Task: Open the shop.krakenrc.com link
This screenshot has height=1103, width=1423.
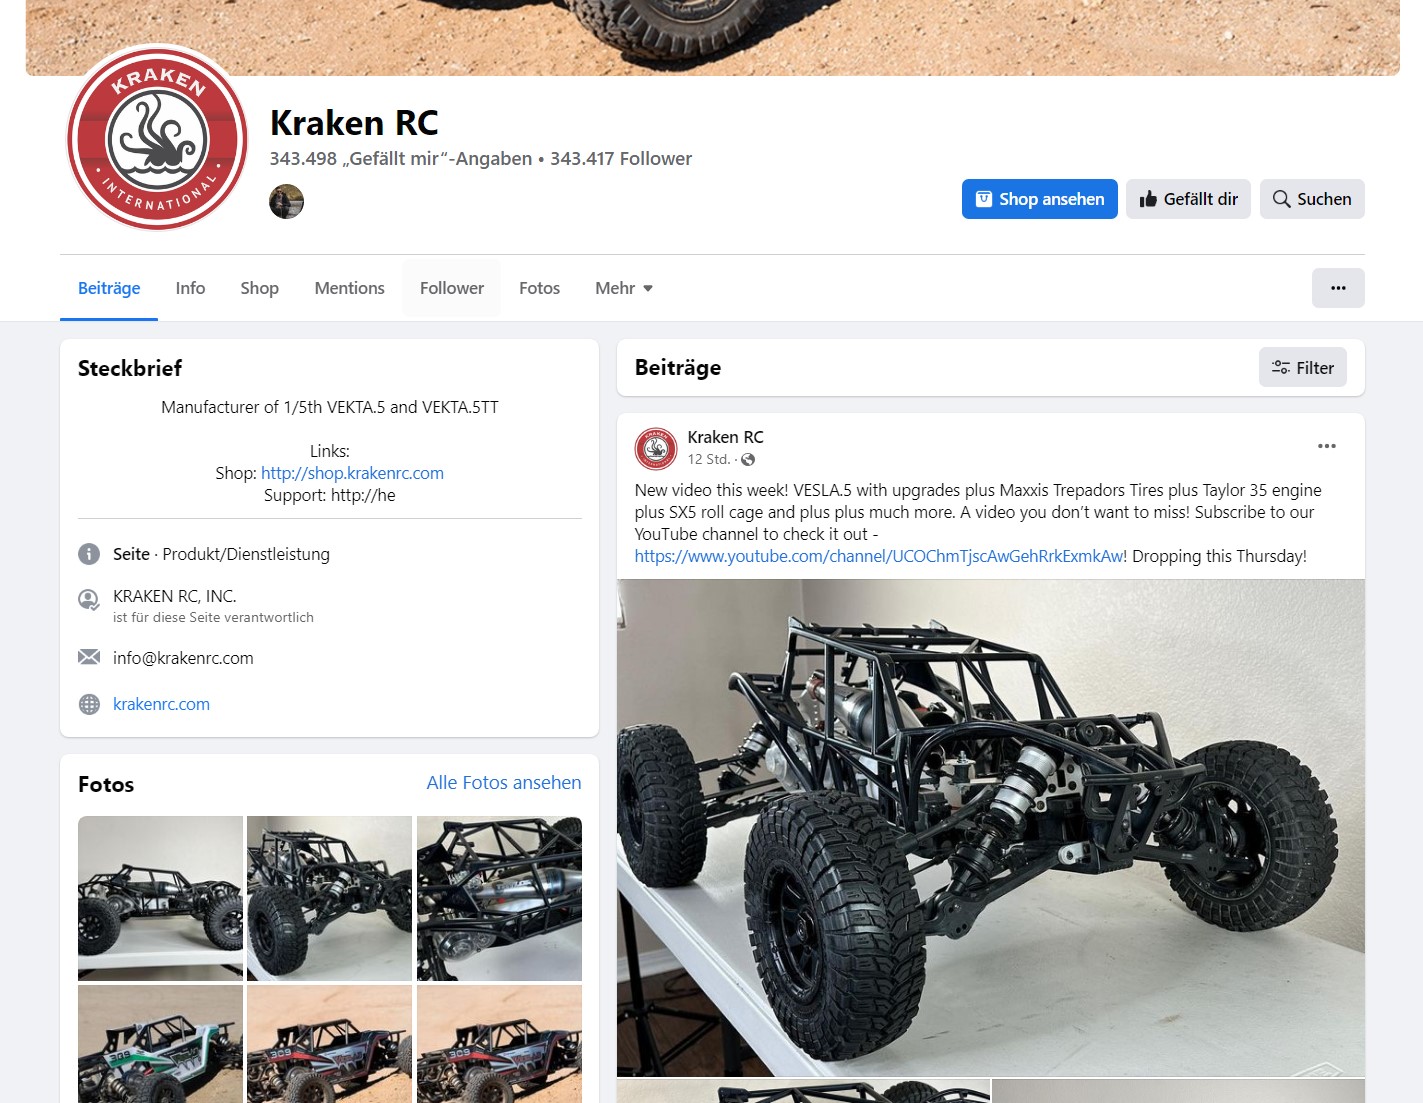Action: click(352, 473)
